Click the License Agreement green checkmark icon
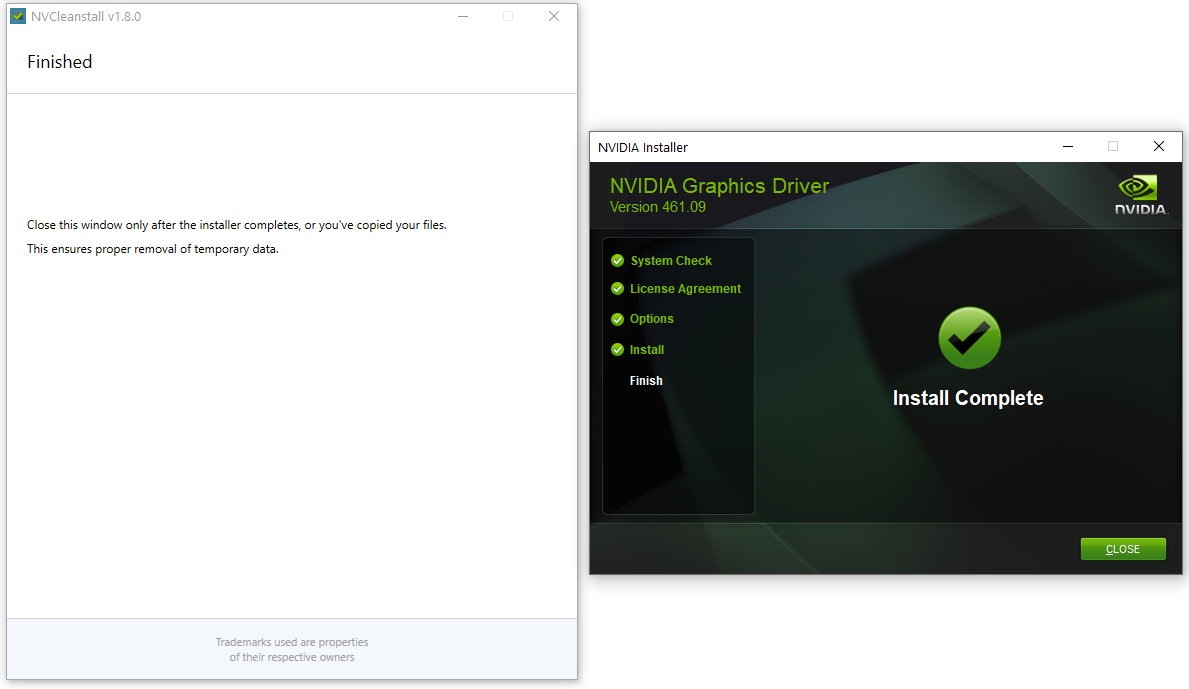This screenshot has width=1189, height=689. [617, 289]
